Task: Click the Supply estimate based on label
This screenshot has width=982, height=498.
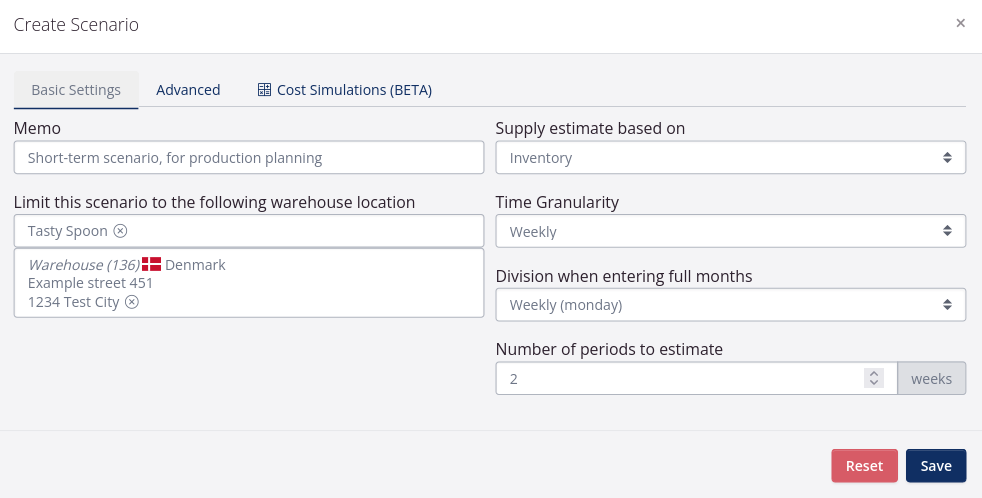Action: pyautogui.click(x=590, y=128)
